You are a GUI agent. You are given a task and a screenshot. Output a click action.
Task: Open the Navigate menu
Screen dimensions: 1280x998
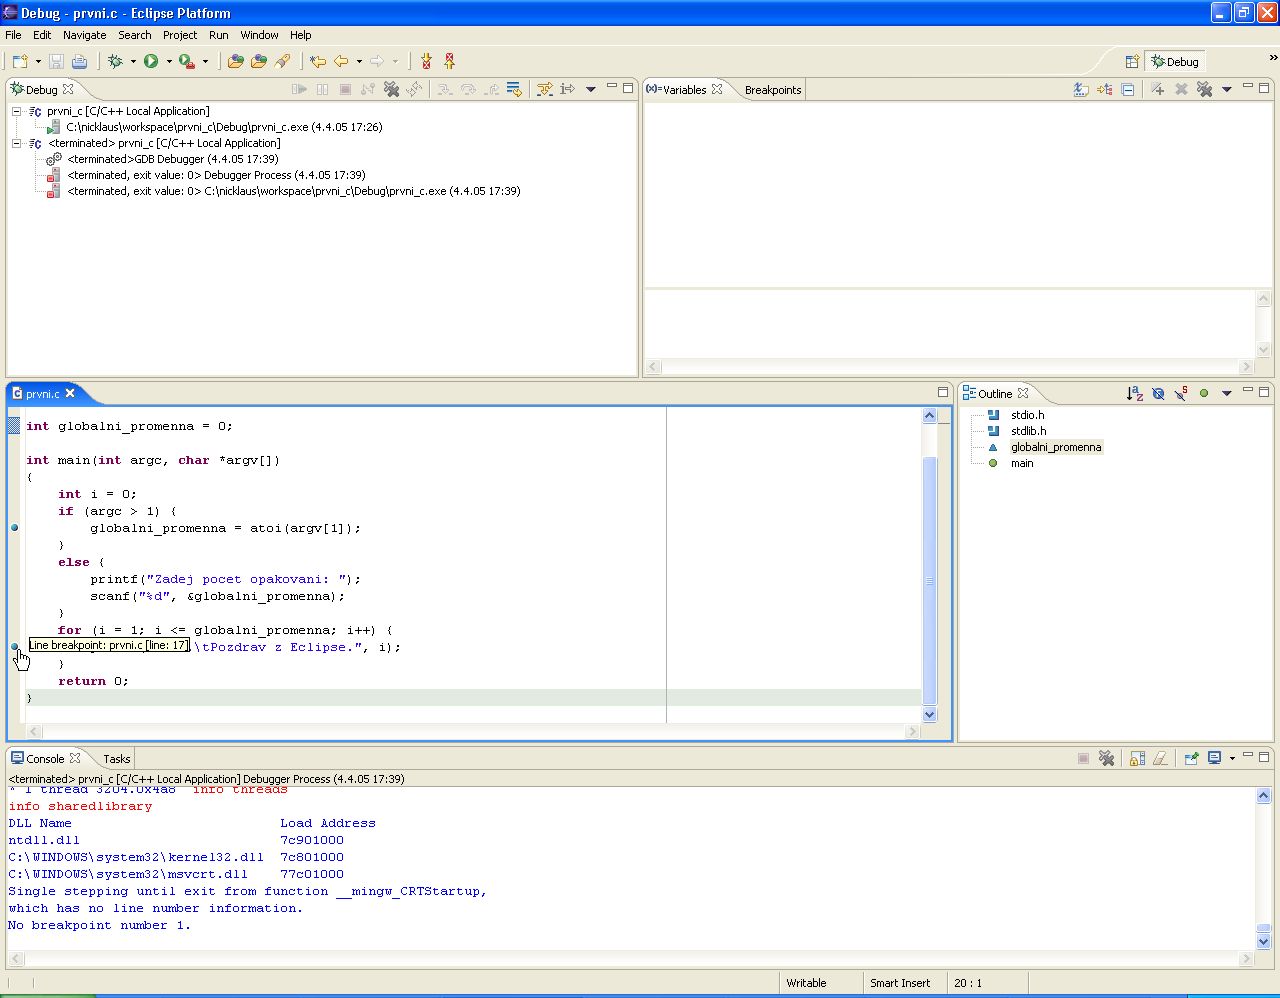click(84, 34)
